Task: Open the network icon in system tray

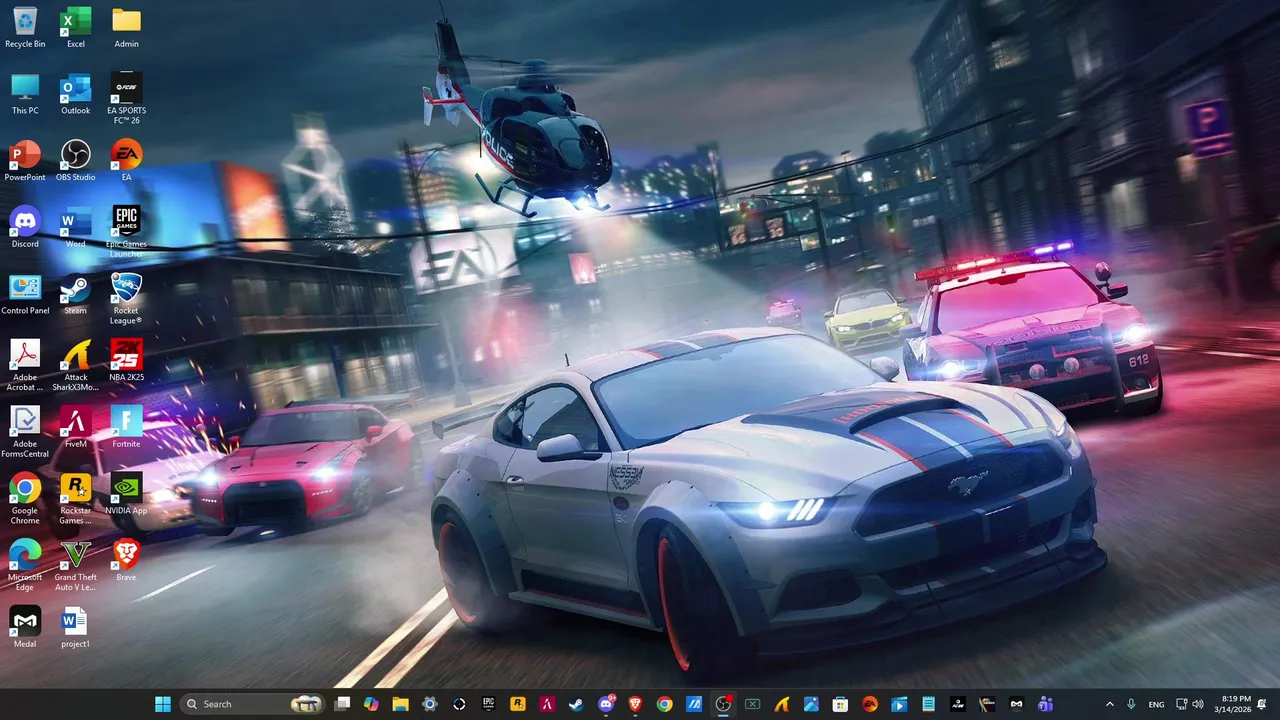Action: [x=1181, y=704]
